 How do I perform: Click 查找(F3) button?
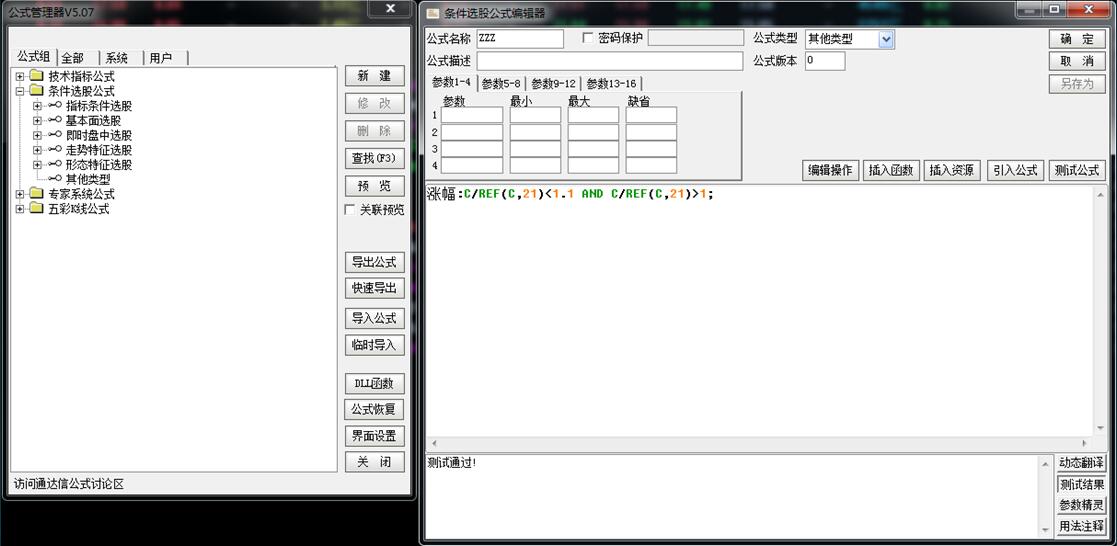[375, 158]
